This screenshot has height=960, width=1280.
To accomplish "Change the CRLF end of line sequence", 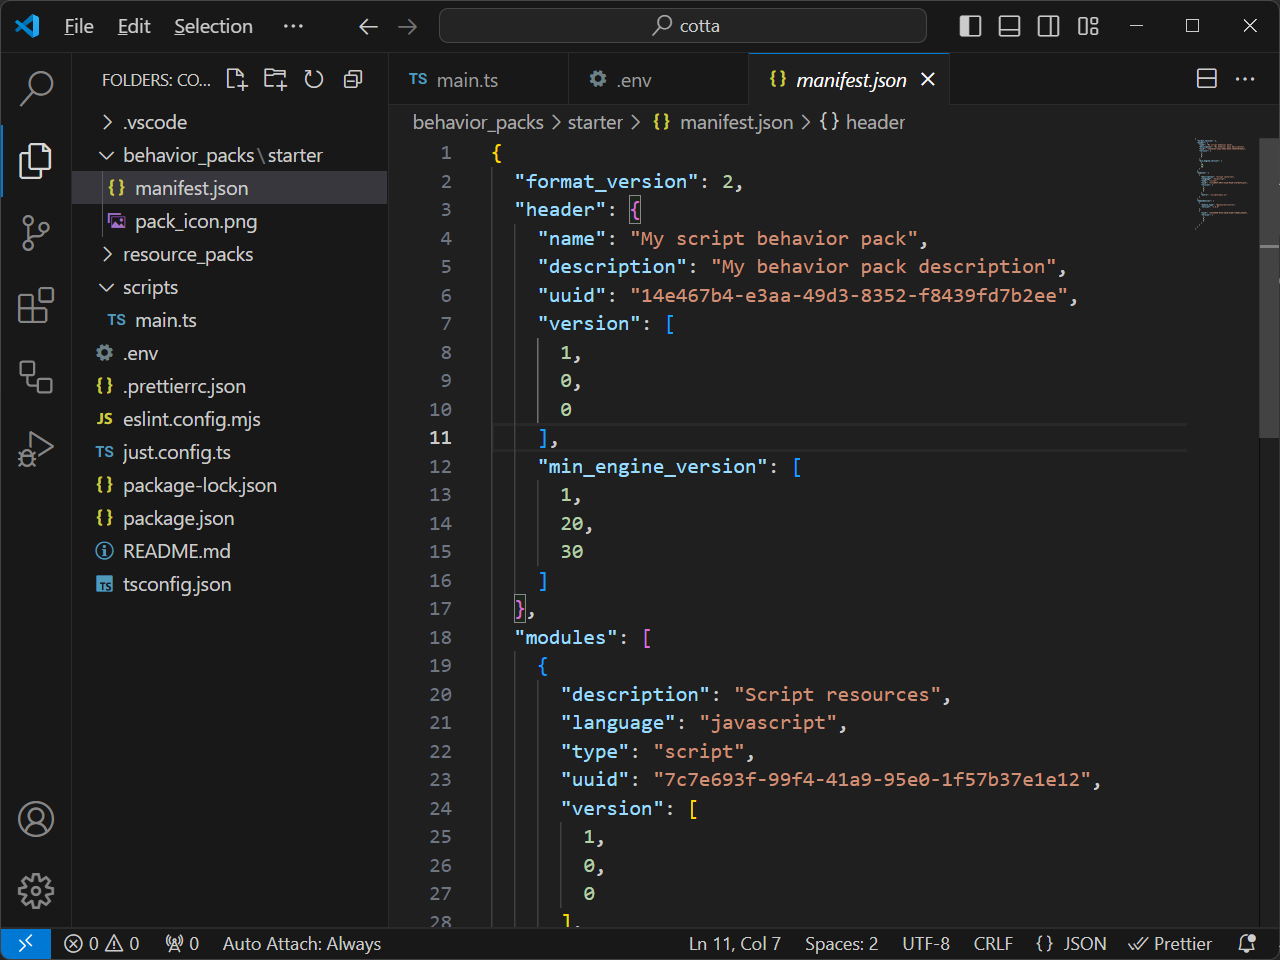I will click(993, 943).
